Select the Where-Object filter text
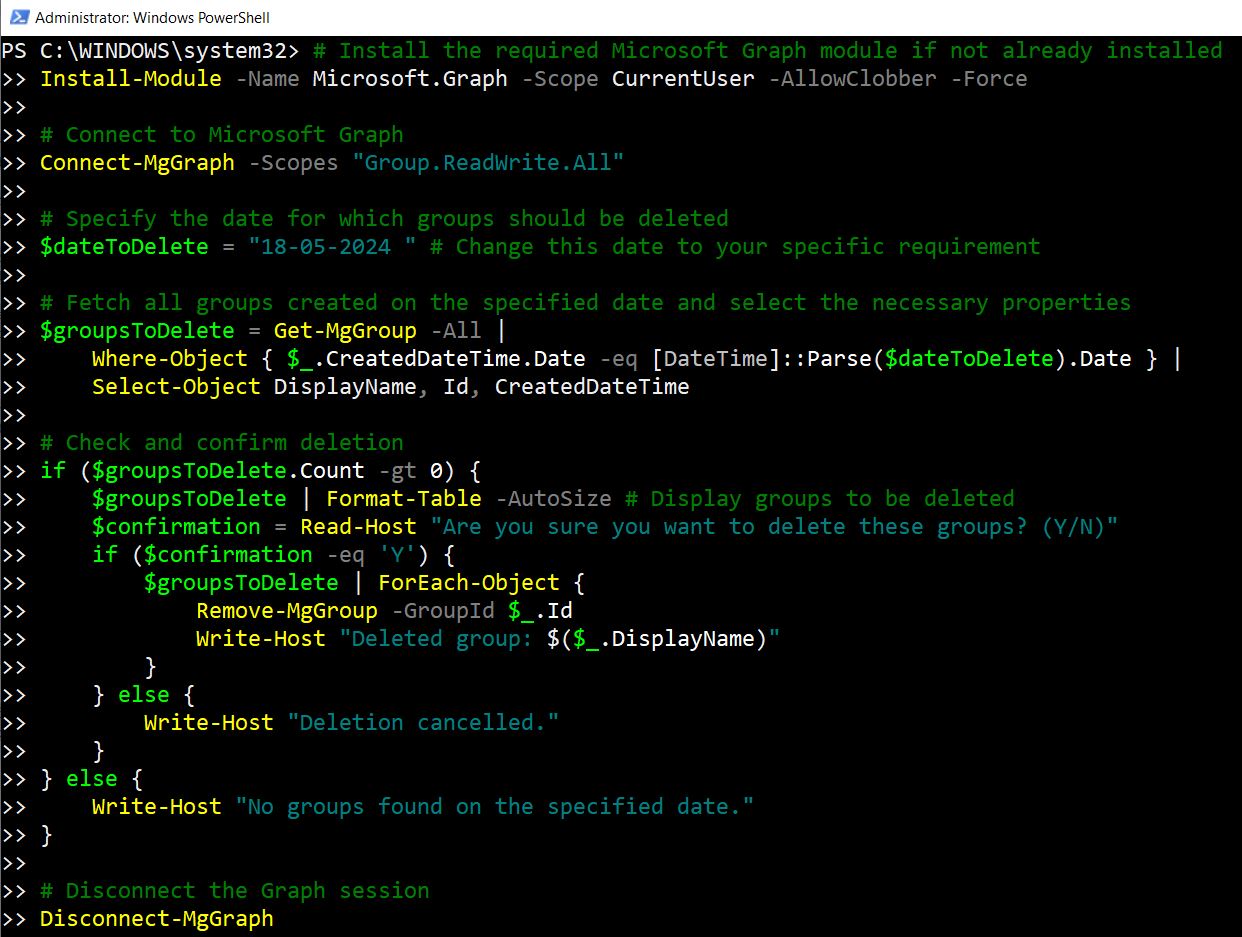Image resolution: width=1242 pixels, height=937 pixels. pyautogui.click(x=169, y=358)
